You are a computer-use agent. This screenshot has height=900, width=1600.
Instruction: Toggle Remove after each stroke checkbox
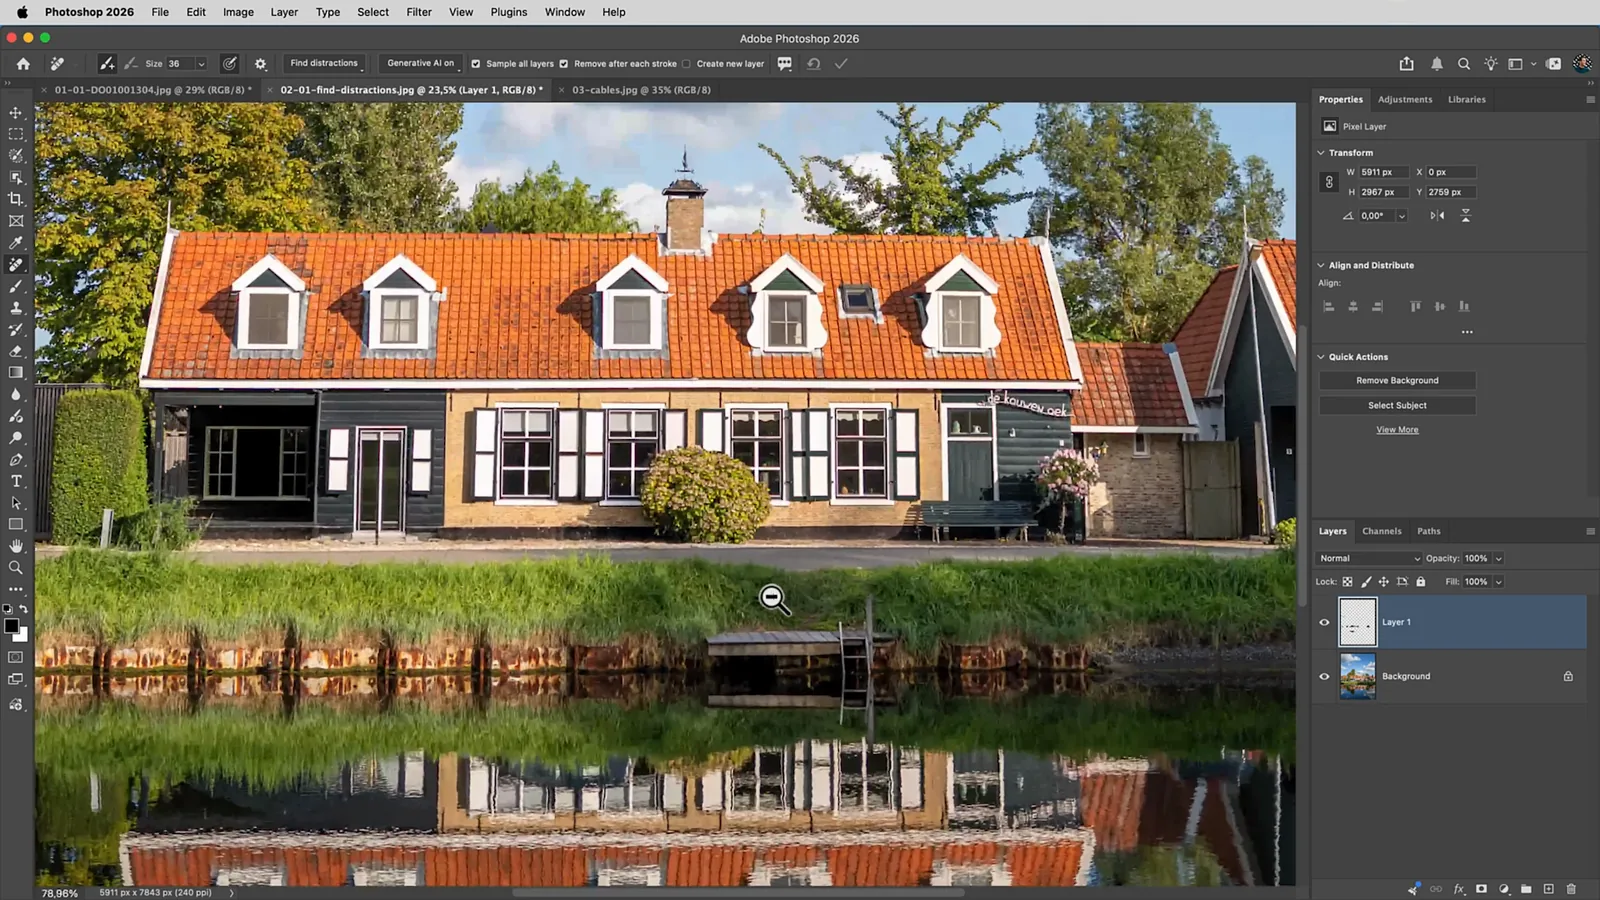click(564, 63)
